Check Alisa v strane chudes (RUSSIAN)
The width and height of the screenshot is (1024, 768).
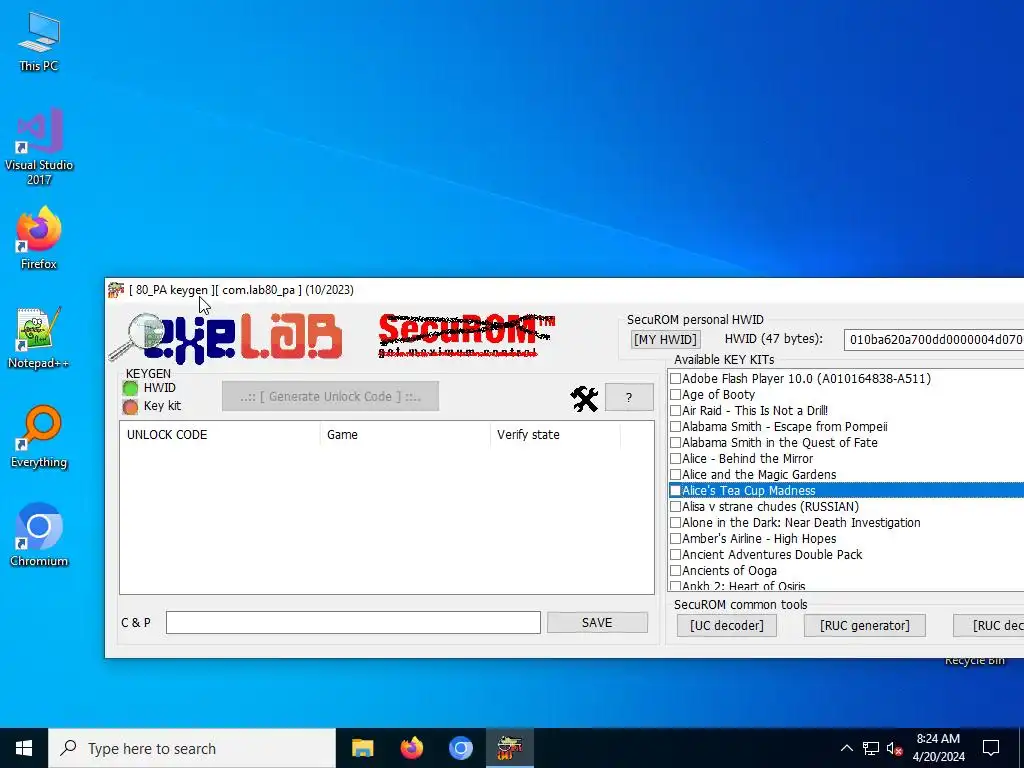[x=676, y=507]
